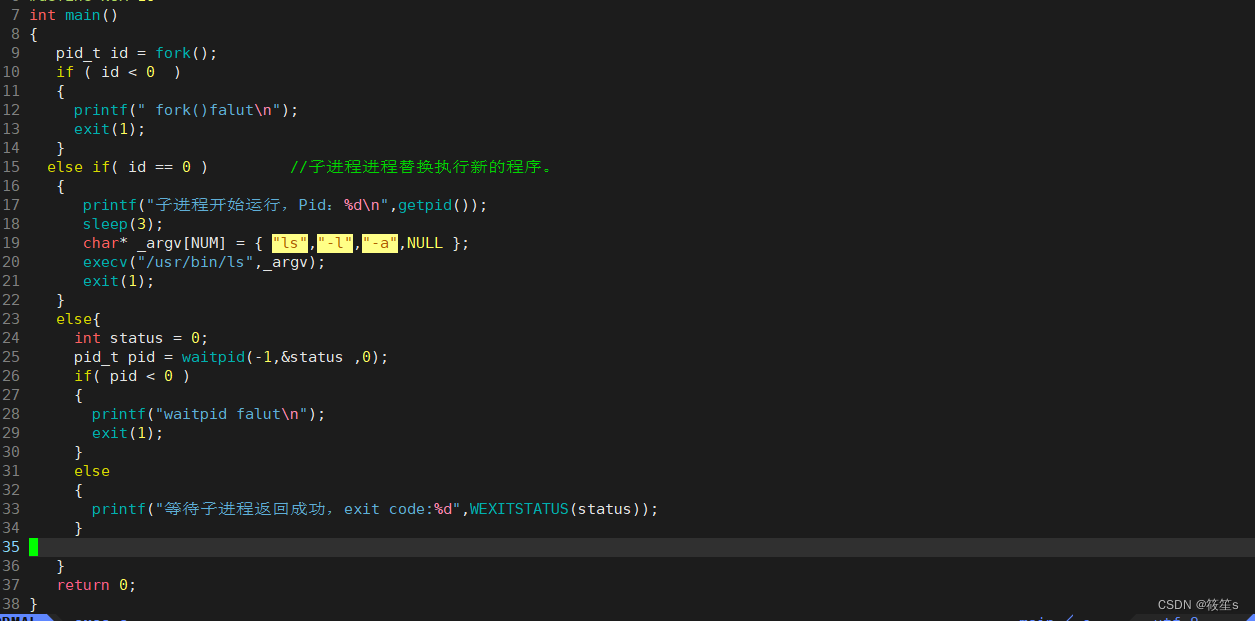Click 'pid_t pid' declaration on line 25
This screenshot has width=1255, height=621.
pos(114,357)
